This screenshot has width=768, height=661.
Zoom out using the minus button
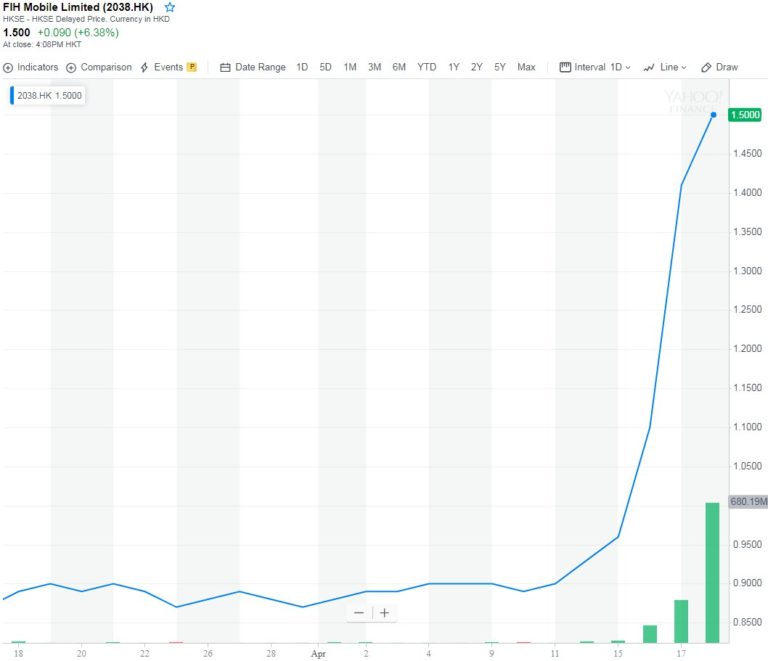point(359,613)
